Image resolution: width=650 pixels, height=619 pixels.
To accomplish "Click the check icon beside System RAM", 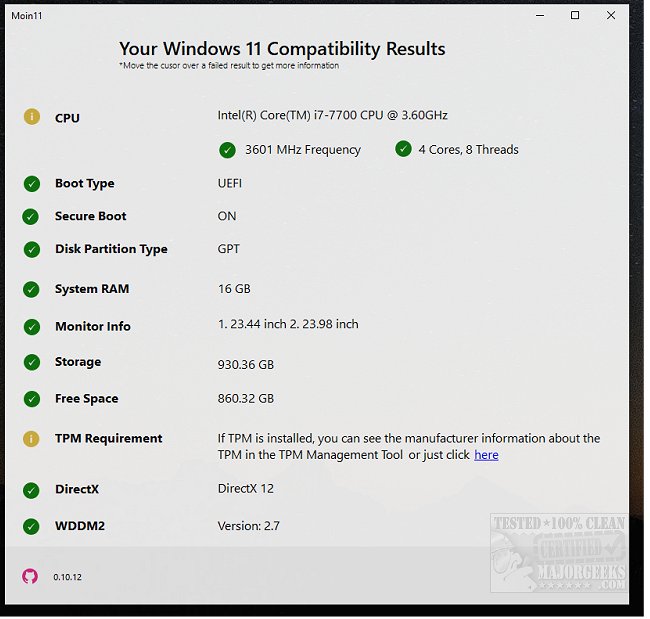I will pos(31,289).
